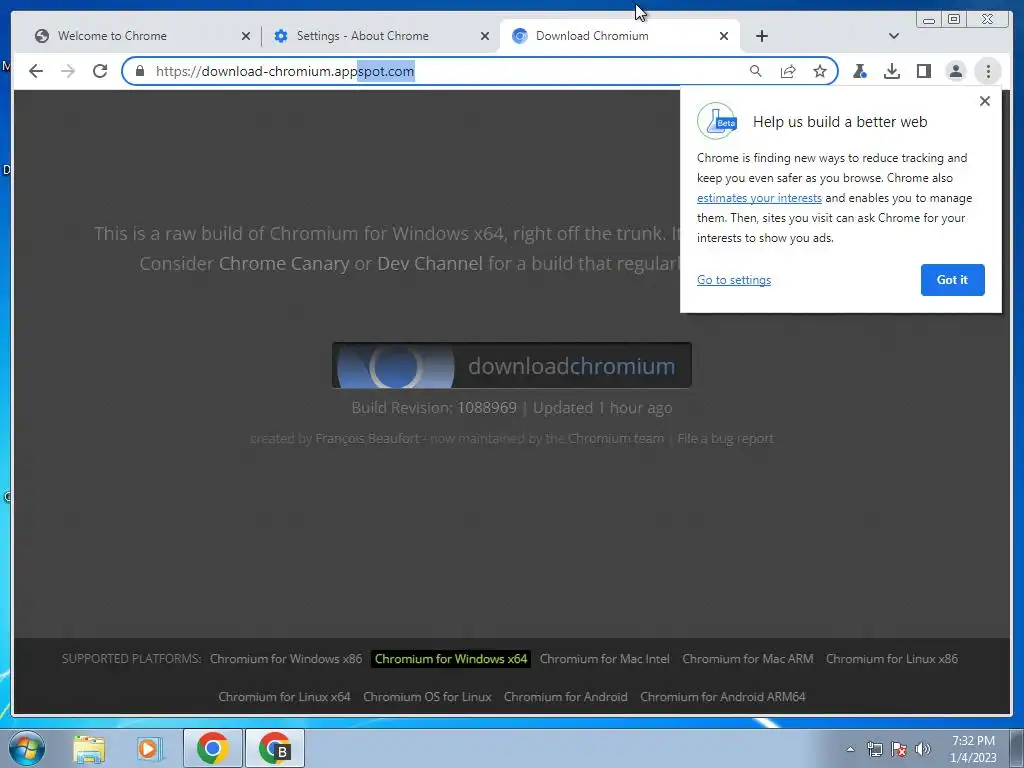Open the File a bug report link
Viewport: 1024px width, 768px height.
point(725,439)
